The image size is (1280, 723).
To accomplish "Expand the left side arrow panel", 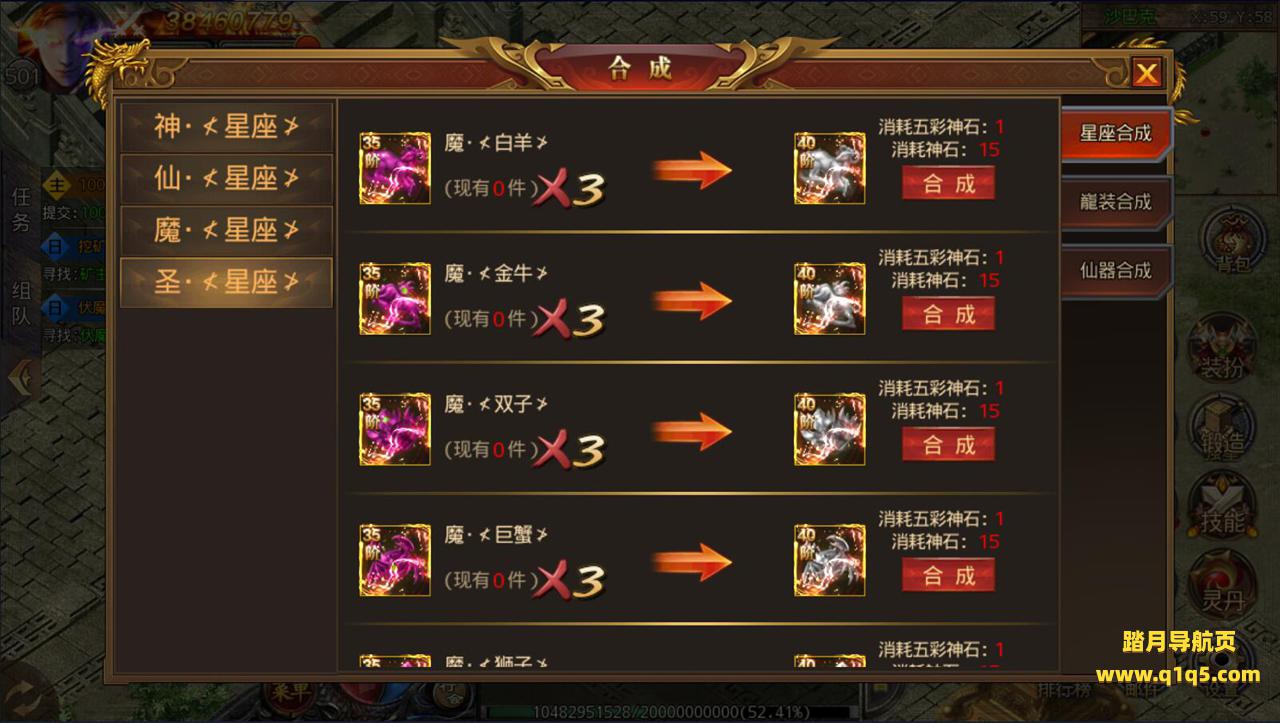I will pyautogui.click(x=22, y=378).
